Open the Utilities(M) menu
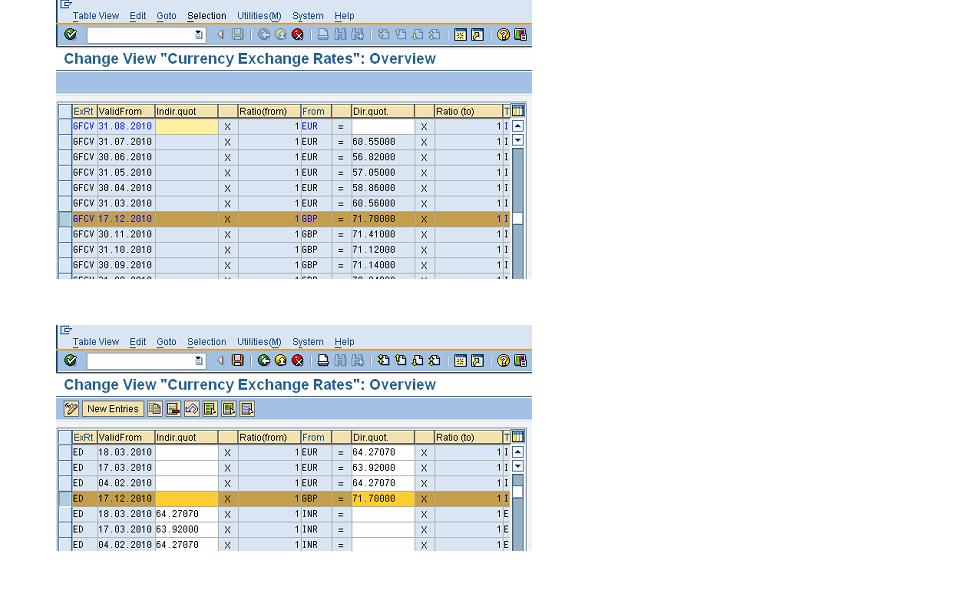The height and width of the screenshot is (614, 962). tap(259, 16)
